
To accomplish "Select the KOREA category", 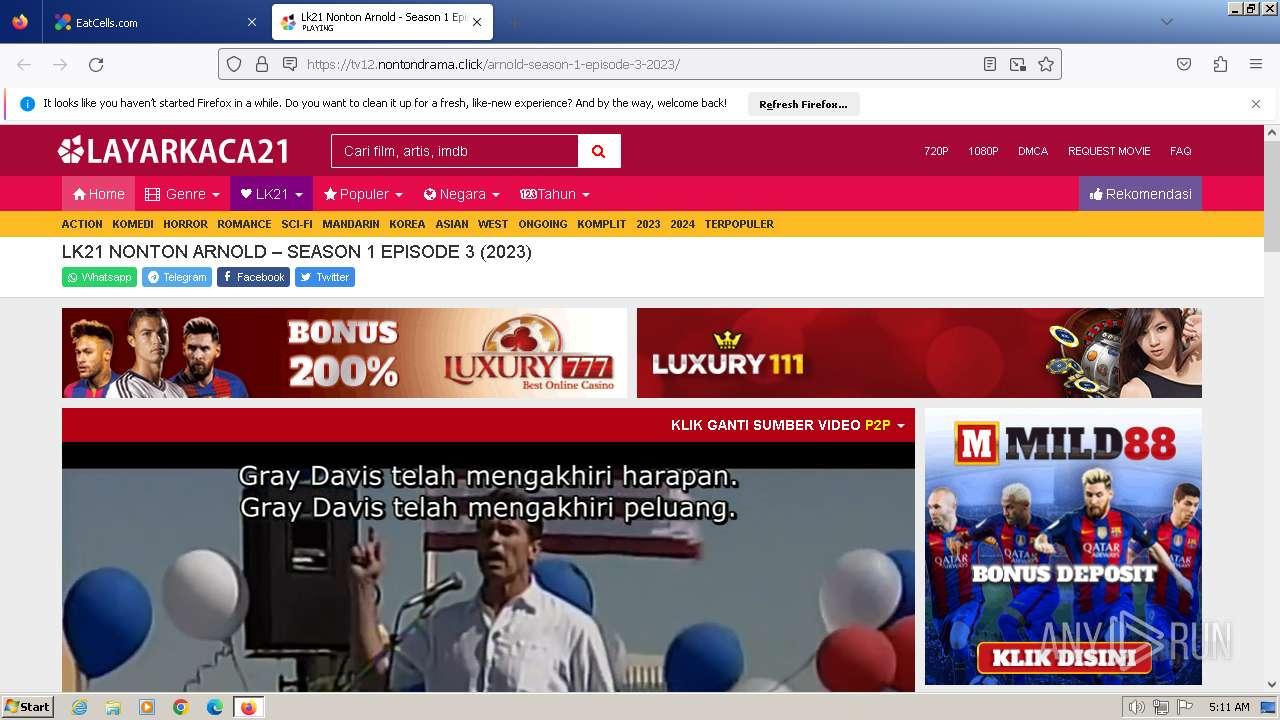I will point(407,224).
